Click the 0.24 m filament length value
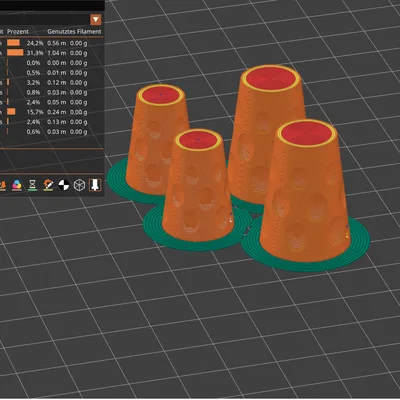The height and width of the screenshot is (400, 400). click(56, 112)
